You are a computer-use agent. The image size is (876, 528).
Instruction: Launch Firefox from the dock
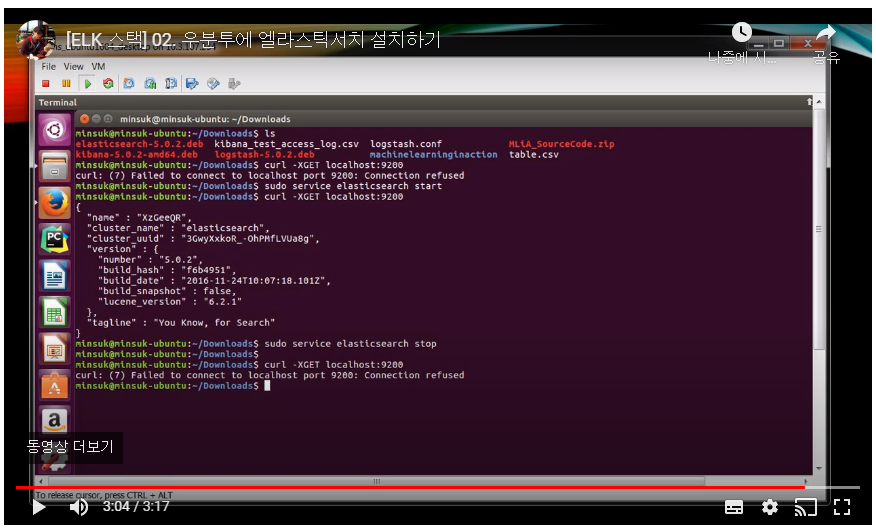[54, 203]
